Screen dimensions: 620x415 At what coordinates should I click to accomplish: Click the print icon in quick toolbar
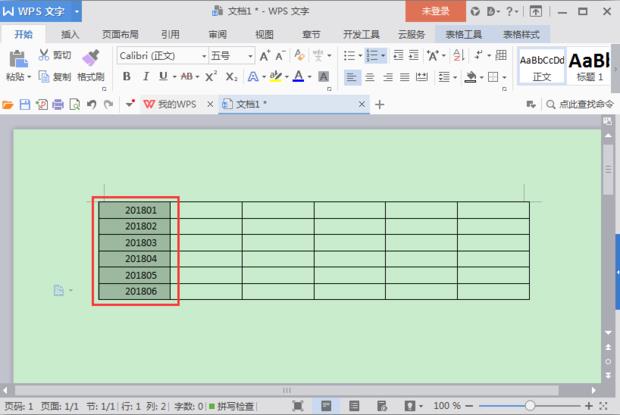(58, 105)
